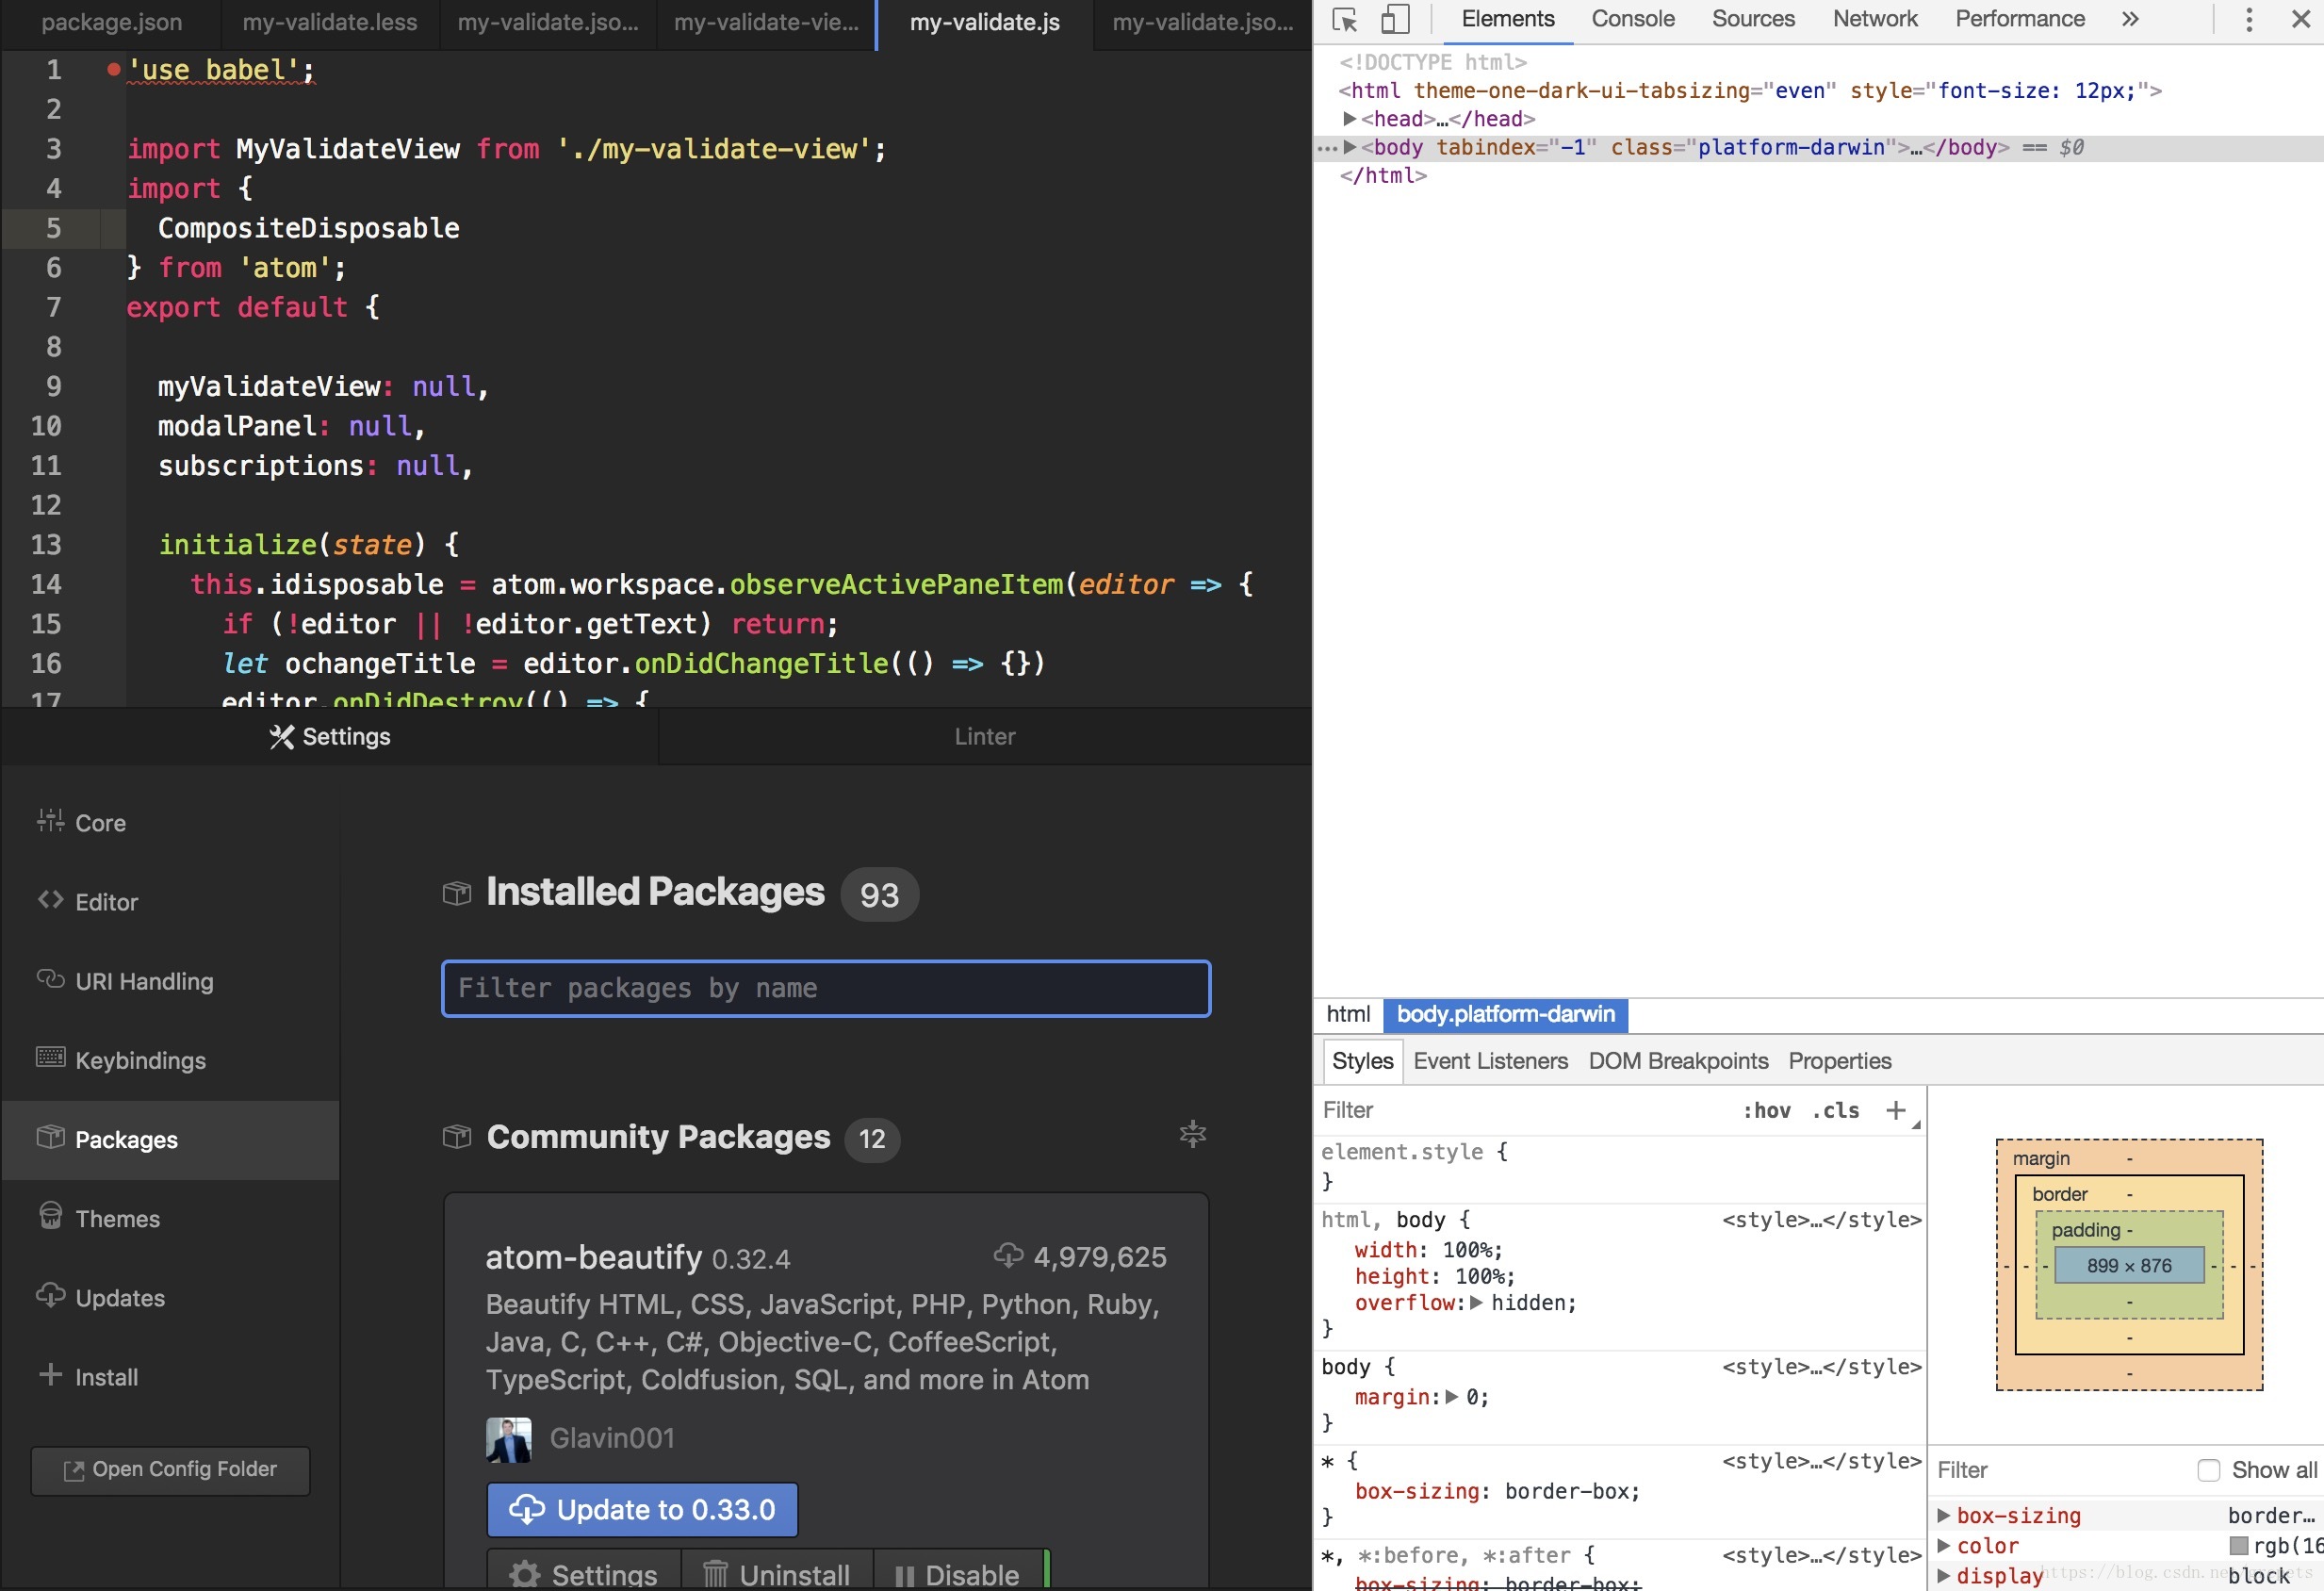This screenshot has height=1591, width=2324.
Task: Focus the computed styles Filter input
Action: click(2060, 1470)
